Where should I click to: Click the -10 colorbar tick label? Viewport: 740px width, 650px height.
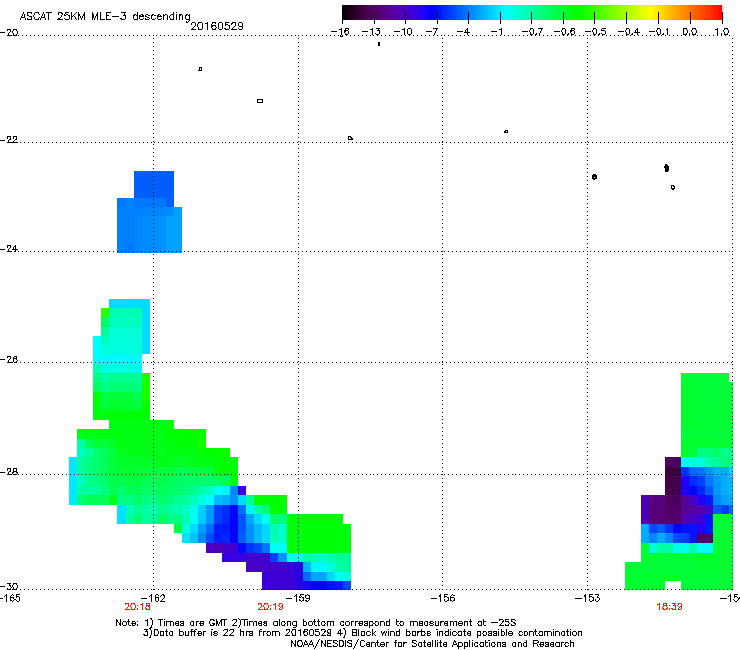pyautogui.click(x=403, y=32)
